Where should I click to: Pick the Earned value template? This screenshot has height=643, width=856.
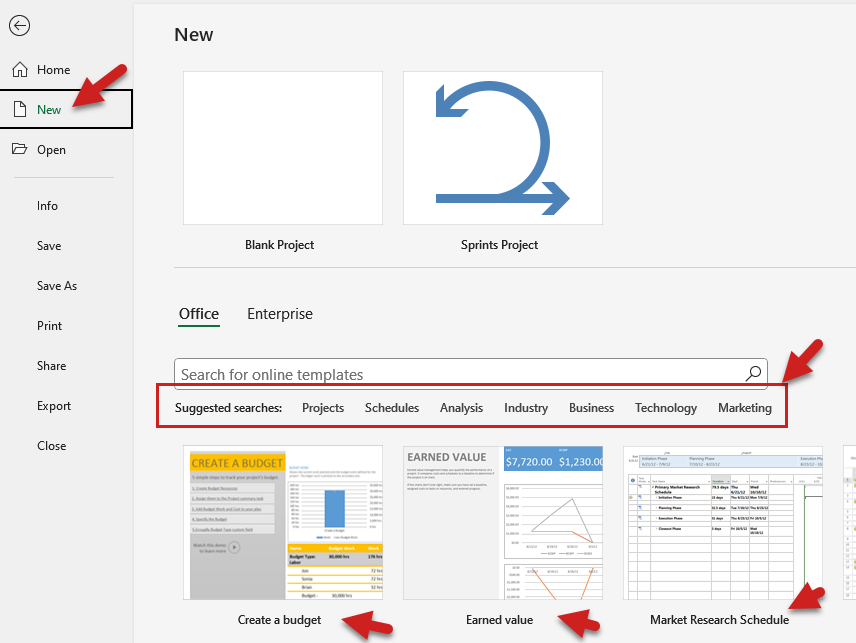(x=502, y=522)
